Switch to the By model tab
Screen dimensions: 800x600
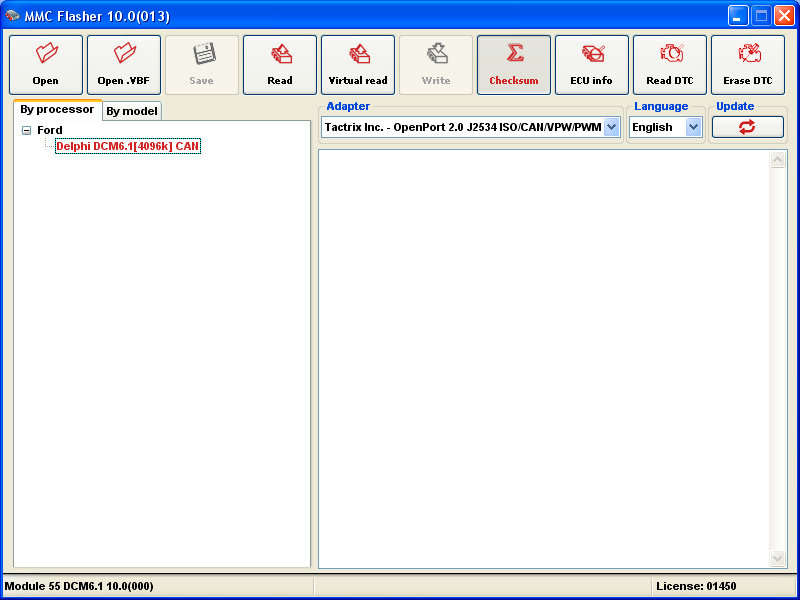pos(132,111)
